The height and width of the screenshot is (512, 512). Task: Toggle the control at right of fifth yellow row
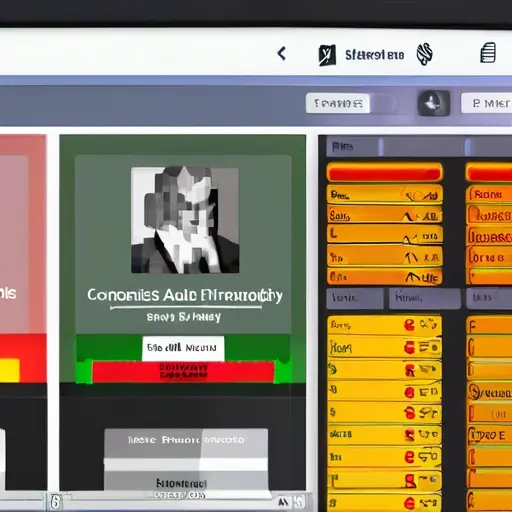point(429,413)
